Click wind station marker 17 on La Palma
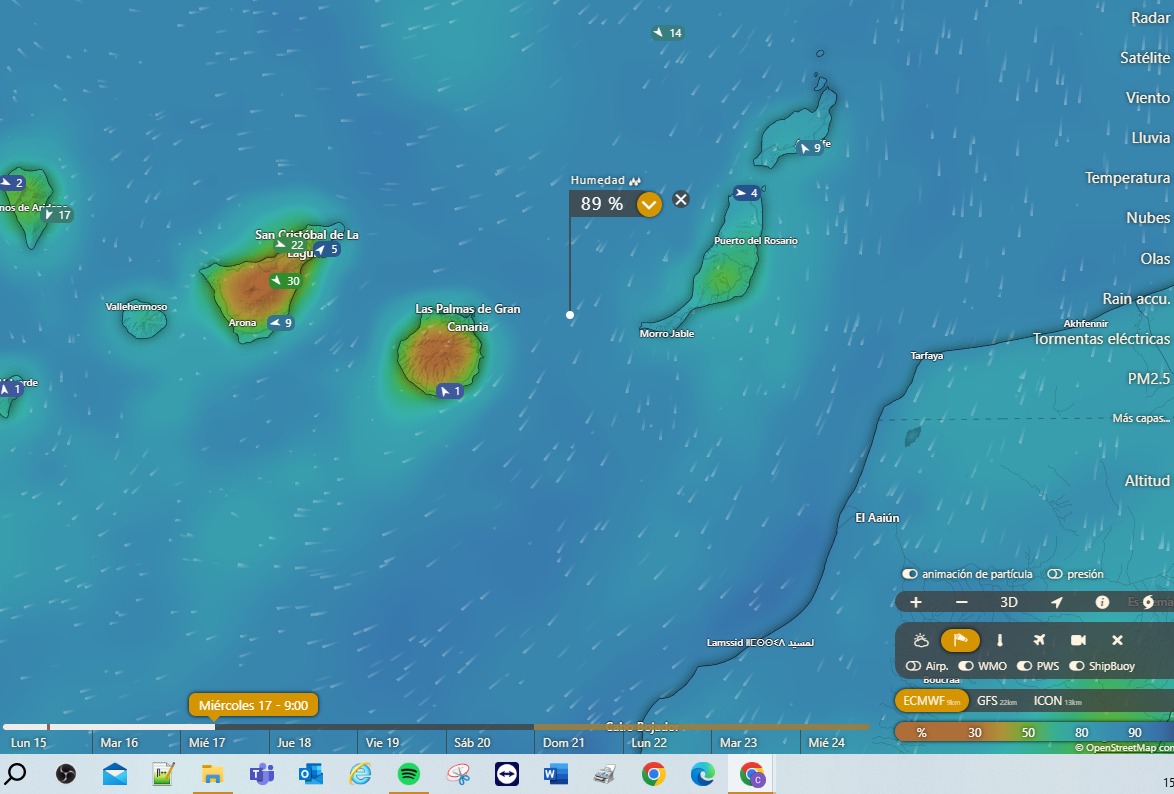Viewport: 1174px width, 794px height. pos(57,215)
